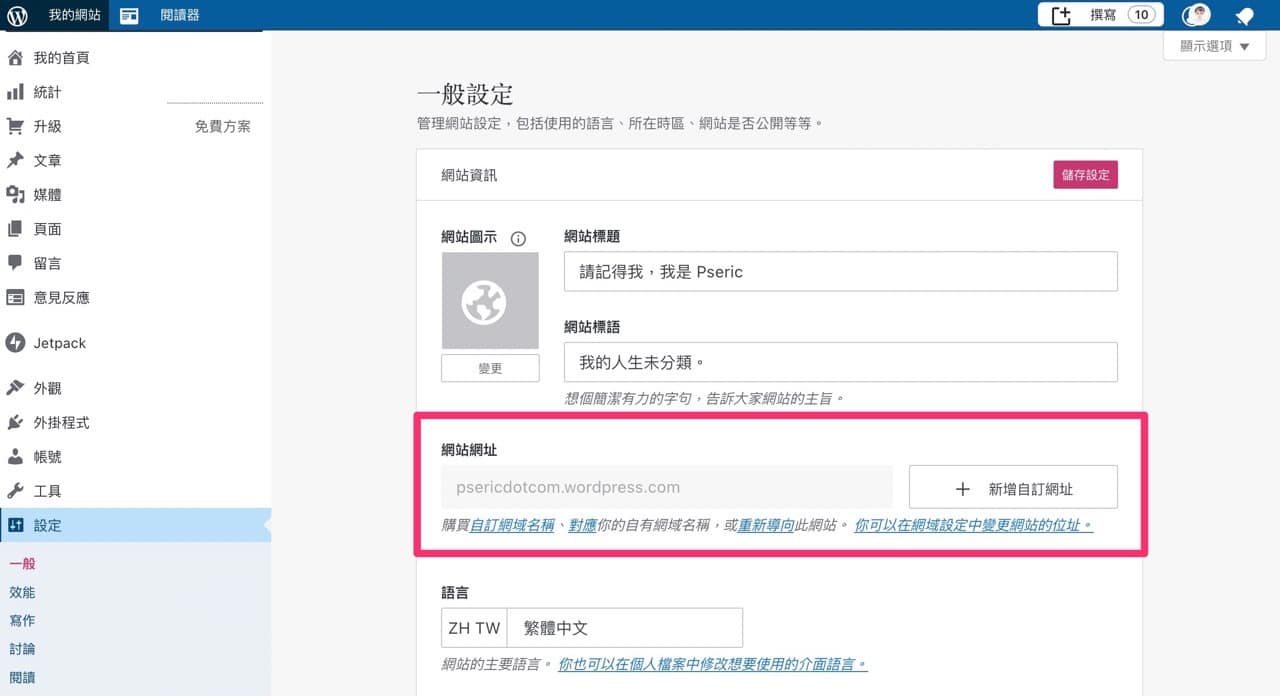Click the draft count badge 10

click(1141, 15)
